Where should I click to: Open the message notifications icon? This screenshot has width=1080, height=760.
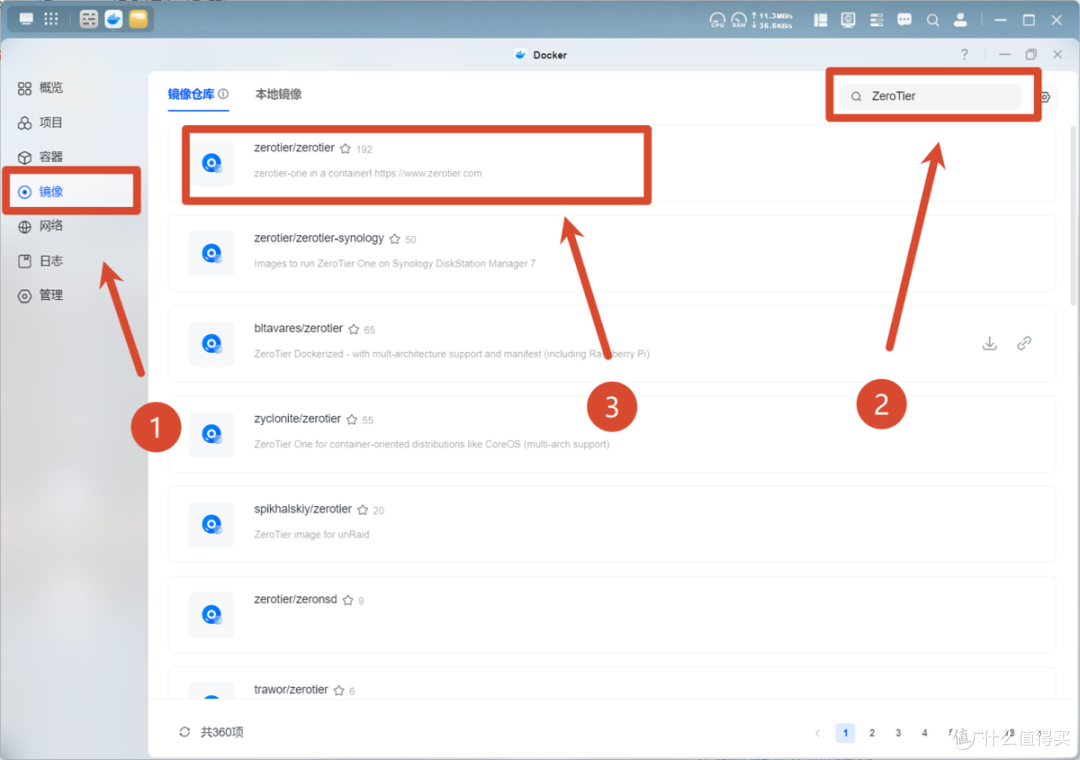[904, 20]
